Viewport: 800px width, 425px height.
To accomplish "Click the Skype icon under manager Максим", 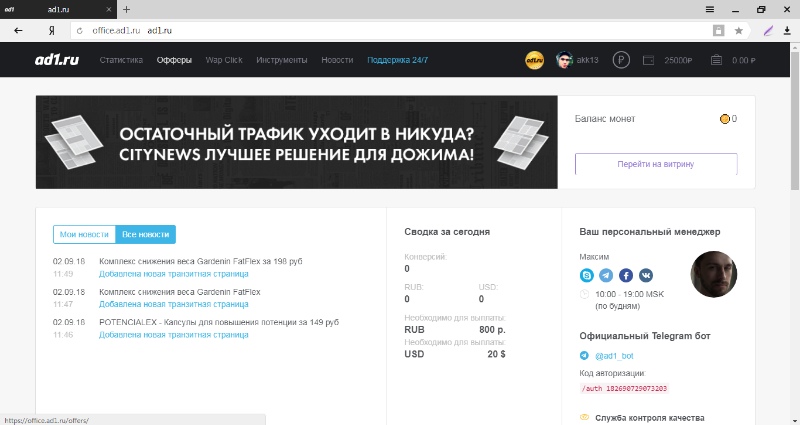I will tap(587, 274).
